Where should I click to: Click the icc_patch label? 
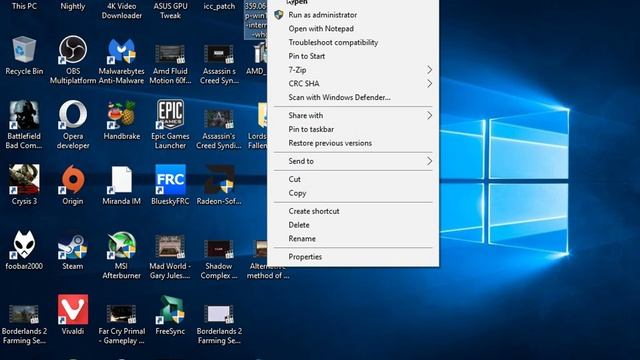coord(219,6)
